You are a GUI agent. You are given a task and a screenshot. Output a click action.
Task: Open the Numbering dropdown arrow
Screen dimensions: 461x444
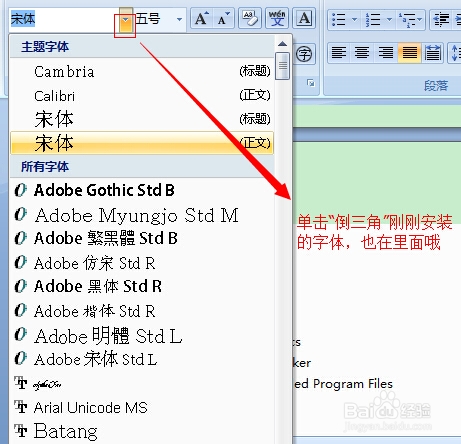click(389, 20)
